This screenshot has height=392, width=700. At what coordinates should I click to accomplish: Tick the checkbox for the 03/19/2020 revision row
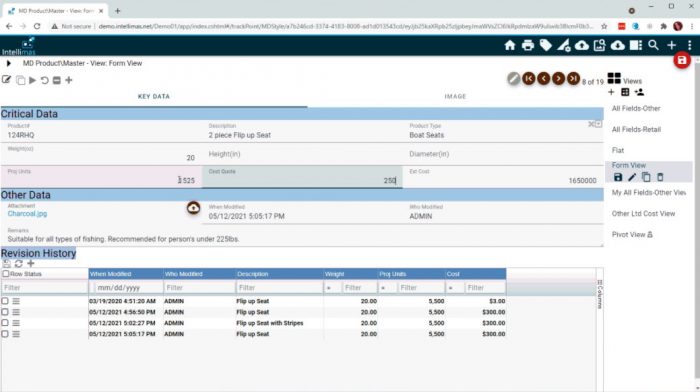(x=5, y=301)
